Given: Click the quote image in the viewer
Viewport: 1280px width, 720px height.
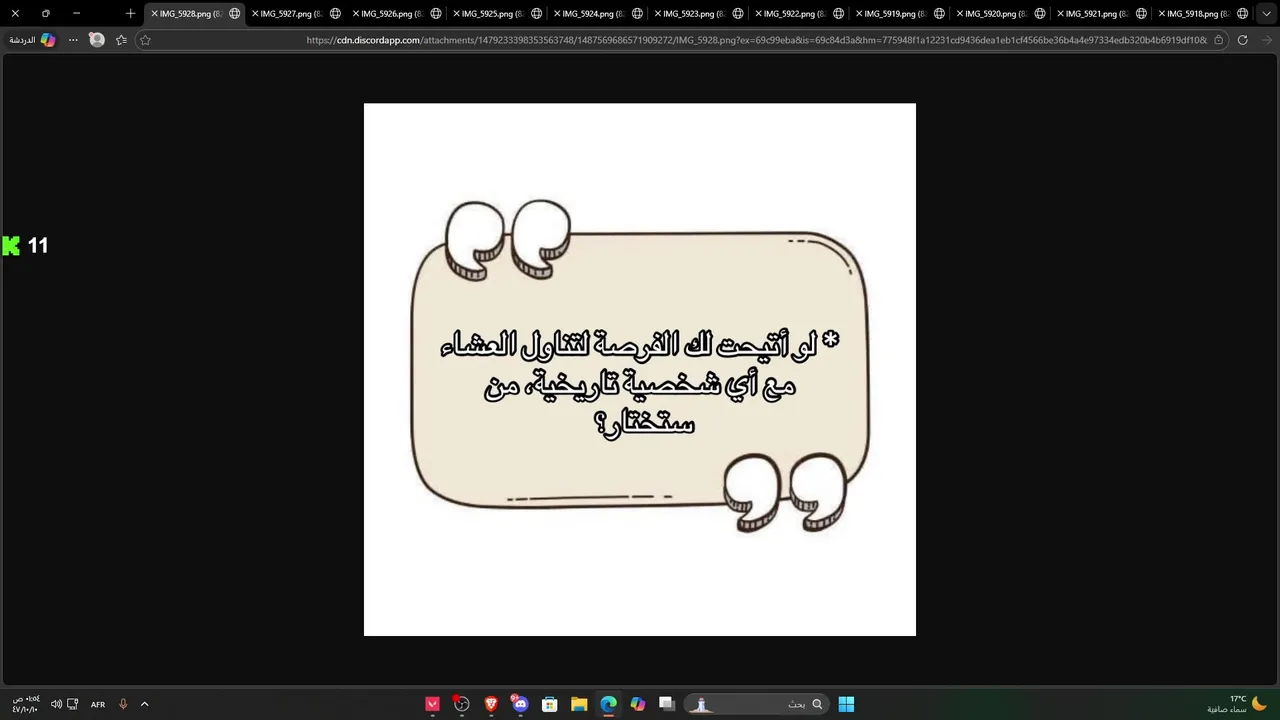Looking at the screenshot, I should pyautogui.click(x=640, y=369).
